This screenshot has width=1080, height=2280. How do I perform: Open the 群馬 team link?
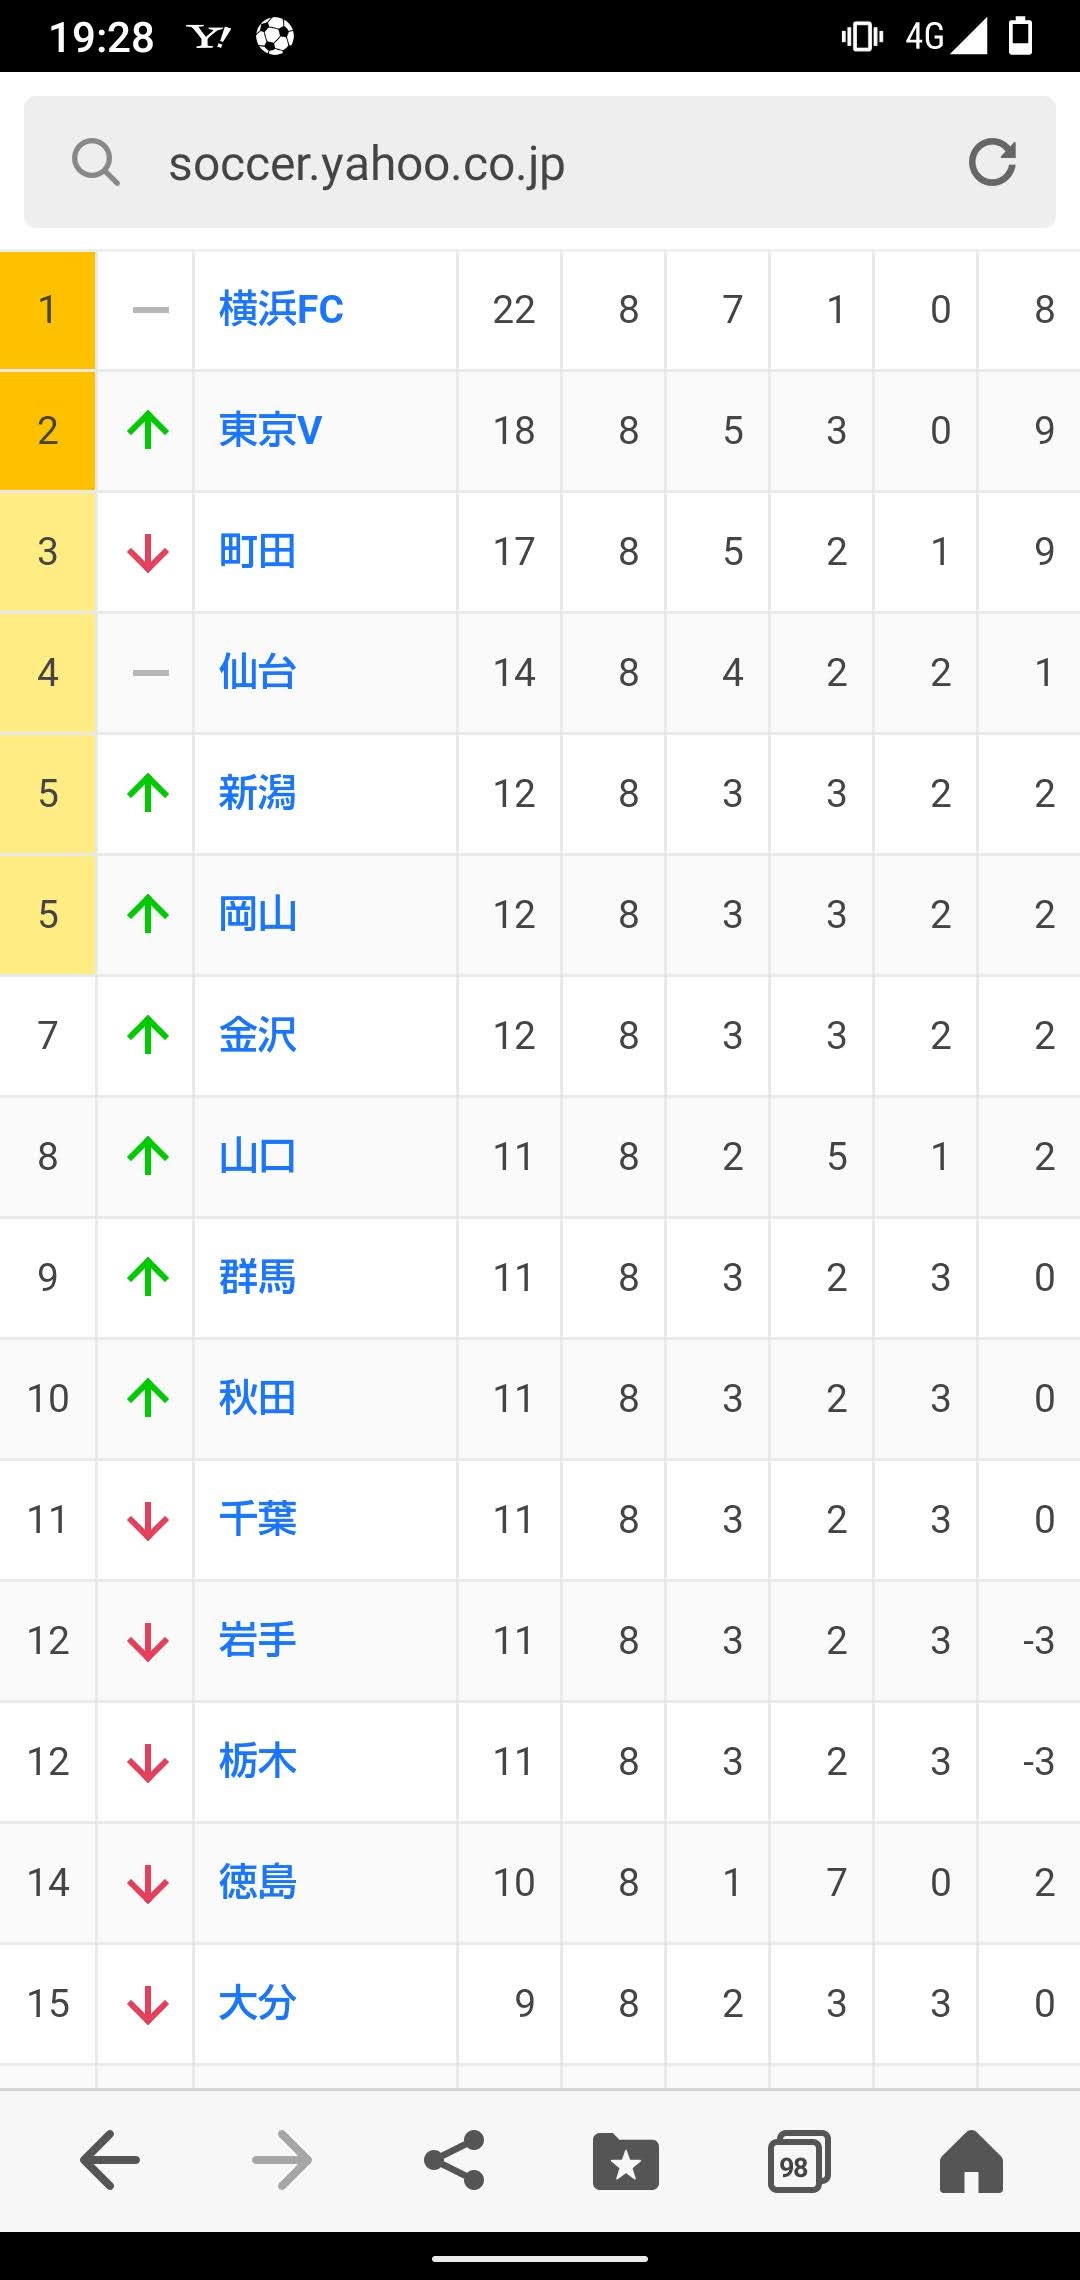(257, 1278)
